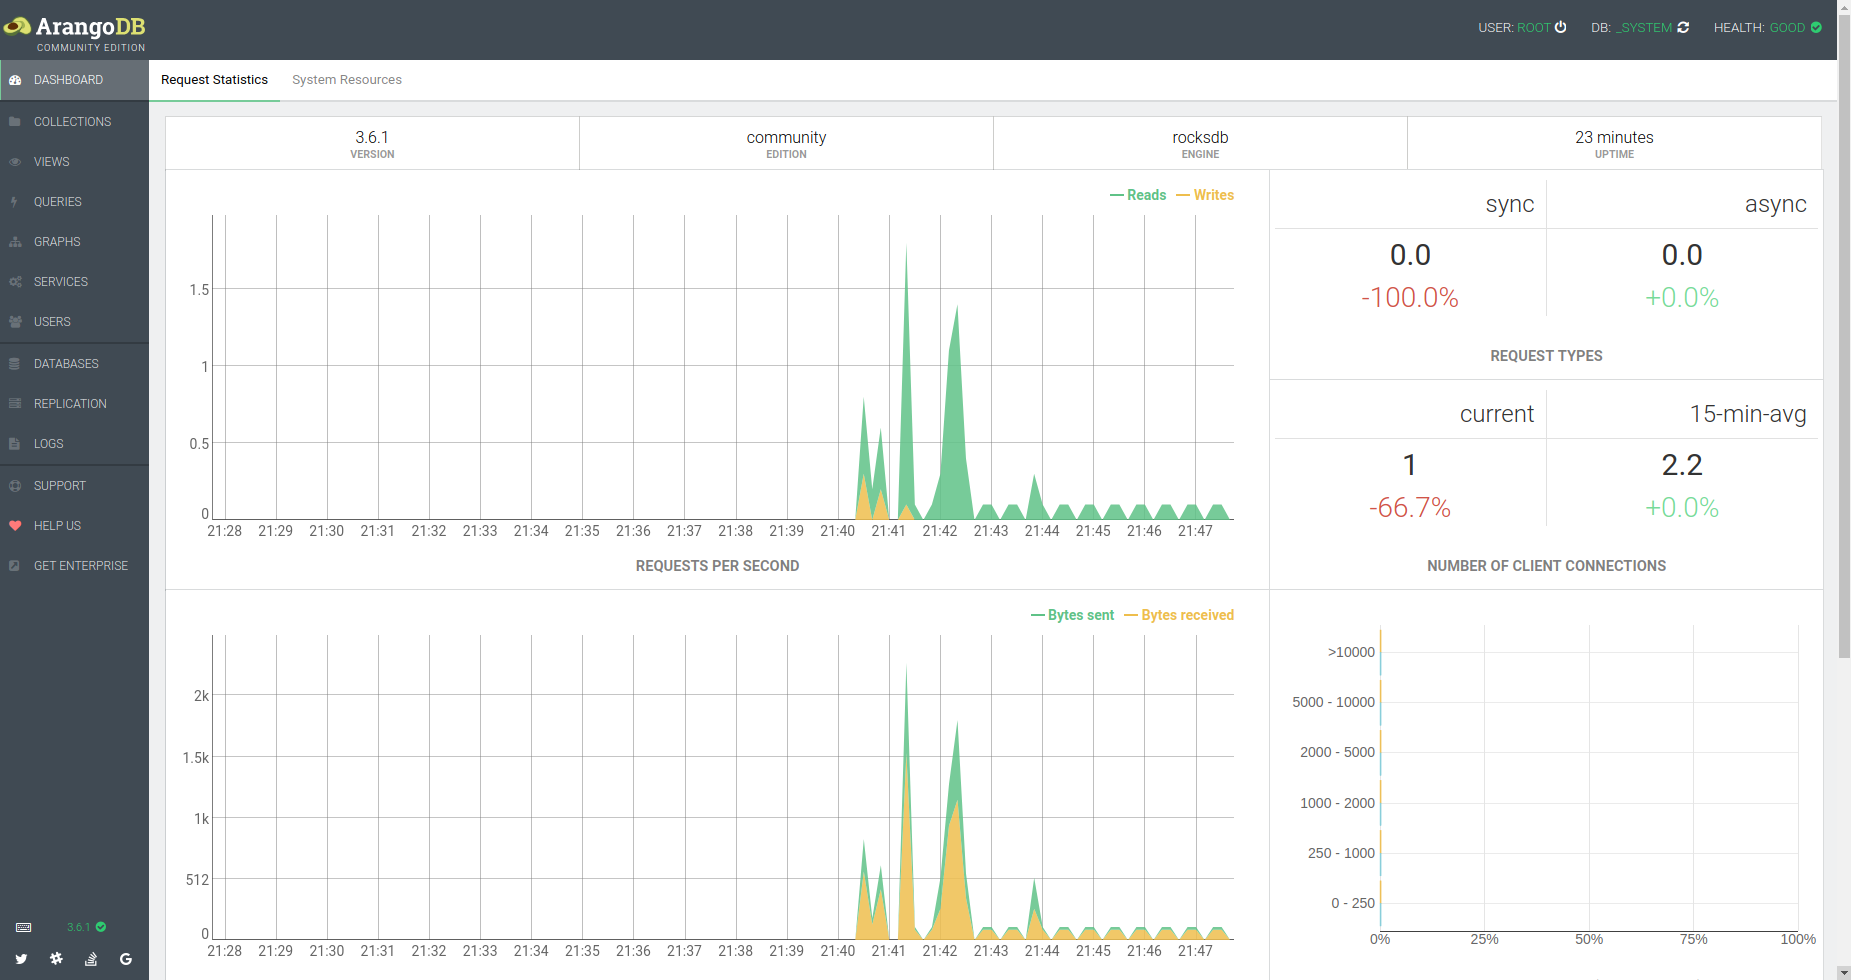Click the green health status checkmark

pyautogui.click(x=1816, y=27)
